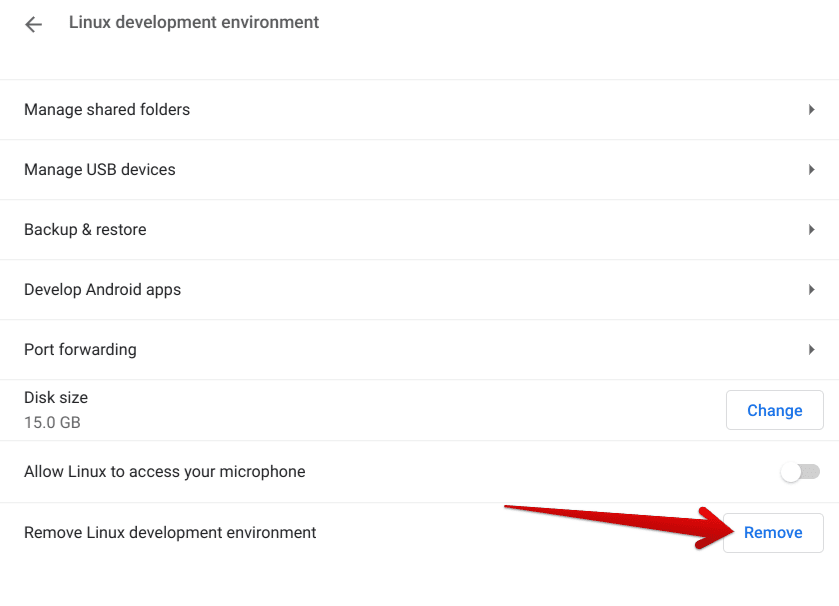The width and height of the screenshot is (839, 606).
Task: Open Manage USB devices settings
Action: pyautogui.click(x=420, y=170)
